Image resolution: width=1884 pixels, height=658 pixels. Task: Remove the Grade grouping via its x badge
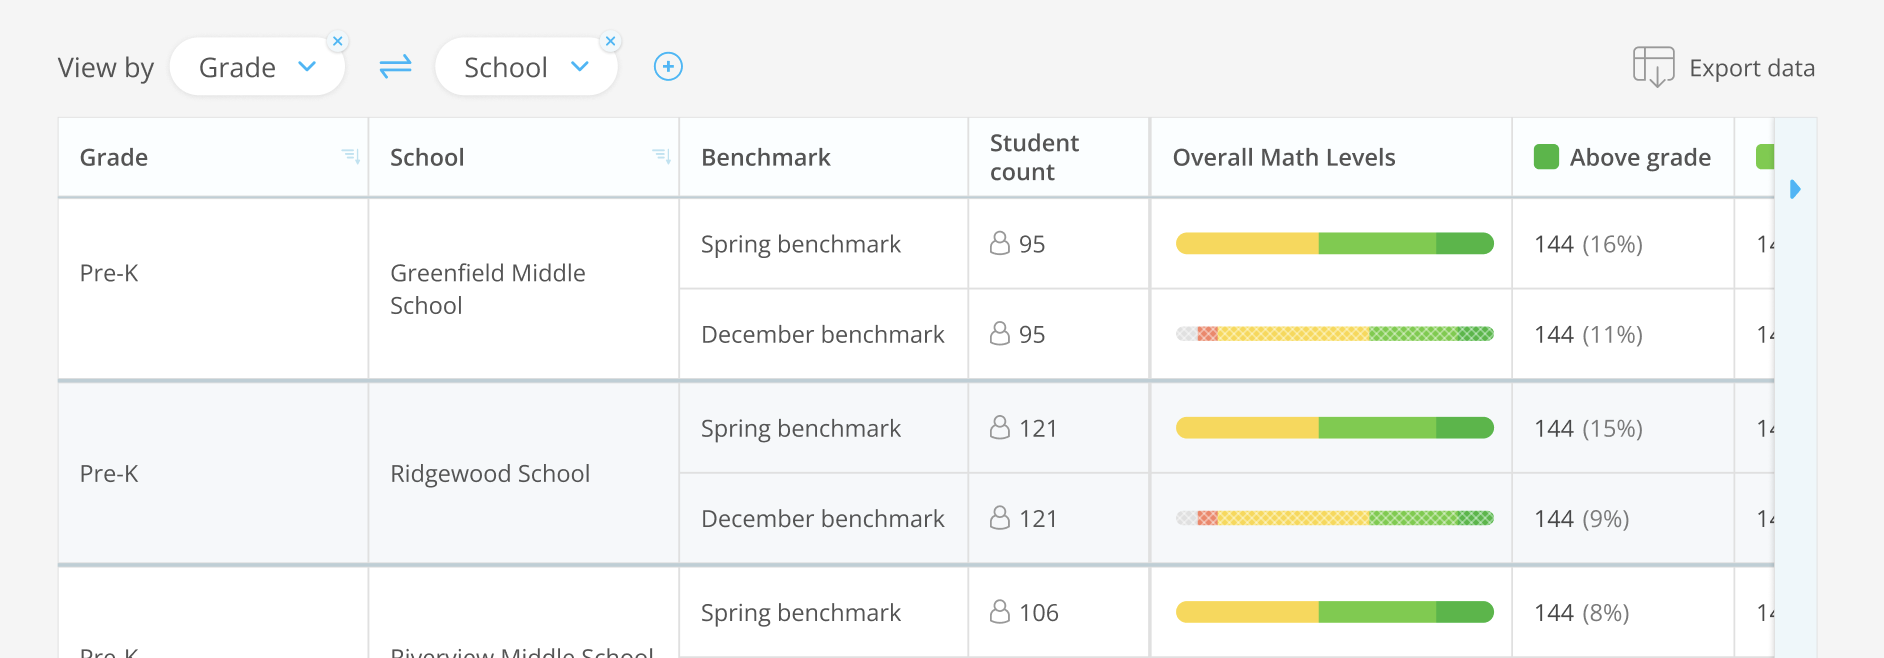[338, 40]
